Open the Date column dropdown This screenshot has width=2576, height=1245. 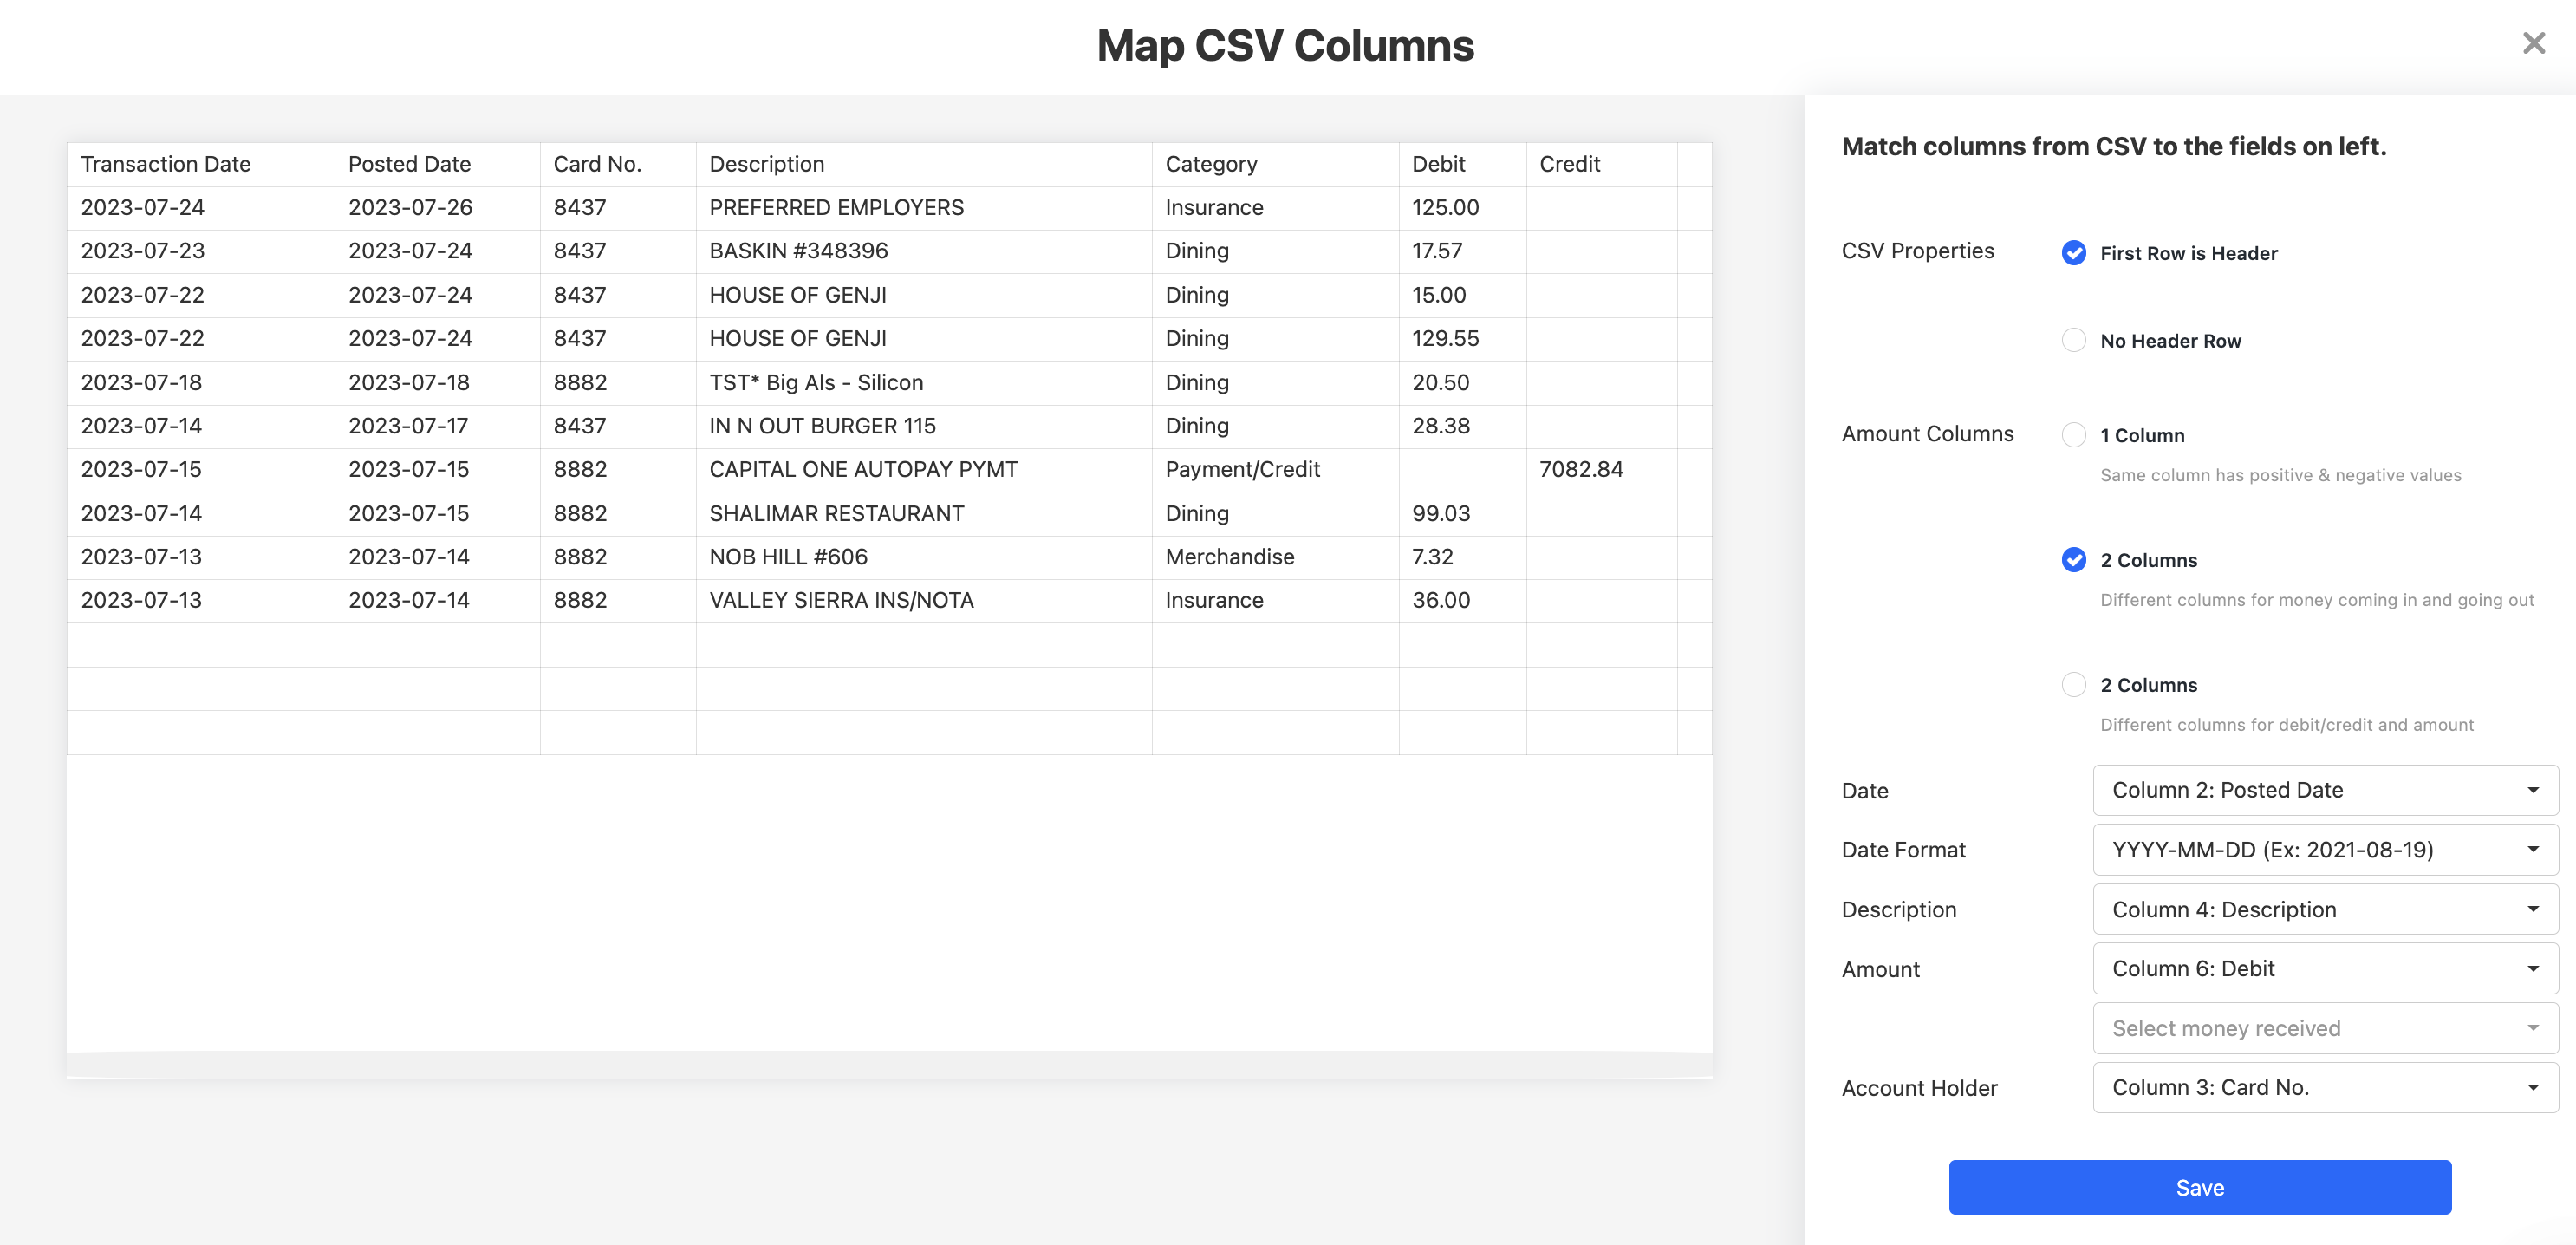pyautogui.click(x=2325, y=790)
